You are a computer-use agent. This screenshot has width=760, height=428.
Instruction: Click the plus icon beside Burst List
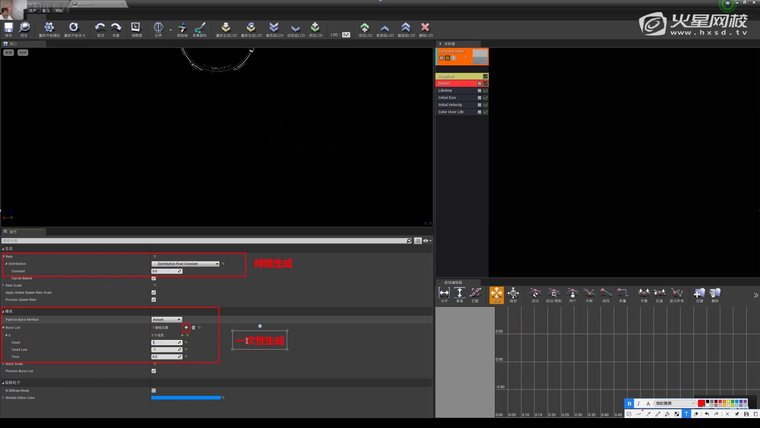click(186, 327)
